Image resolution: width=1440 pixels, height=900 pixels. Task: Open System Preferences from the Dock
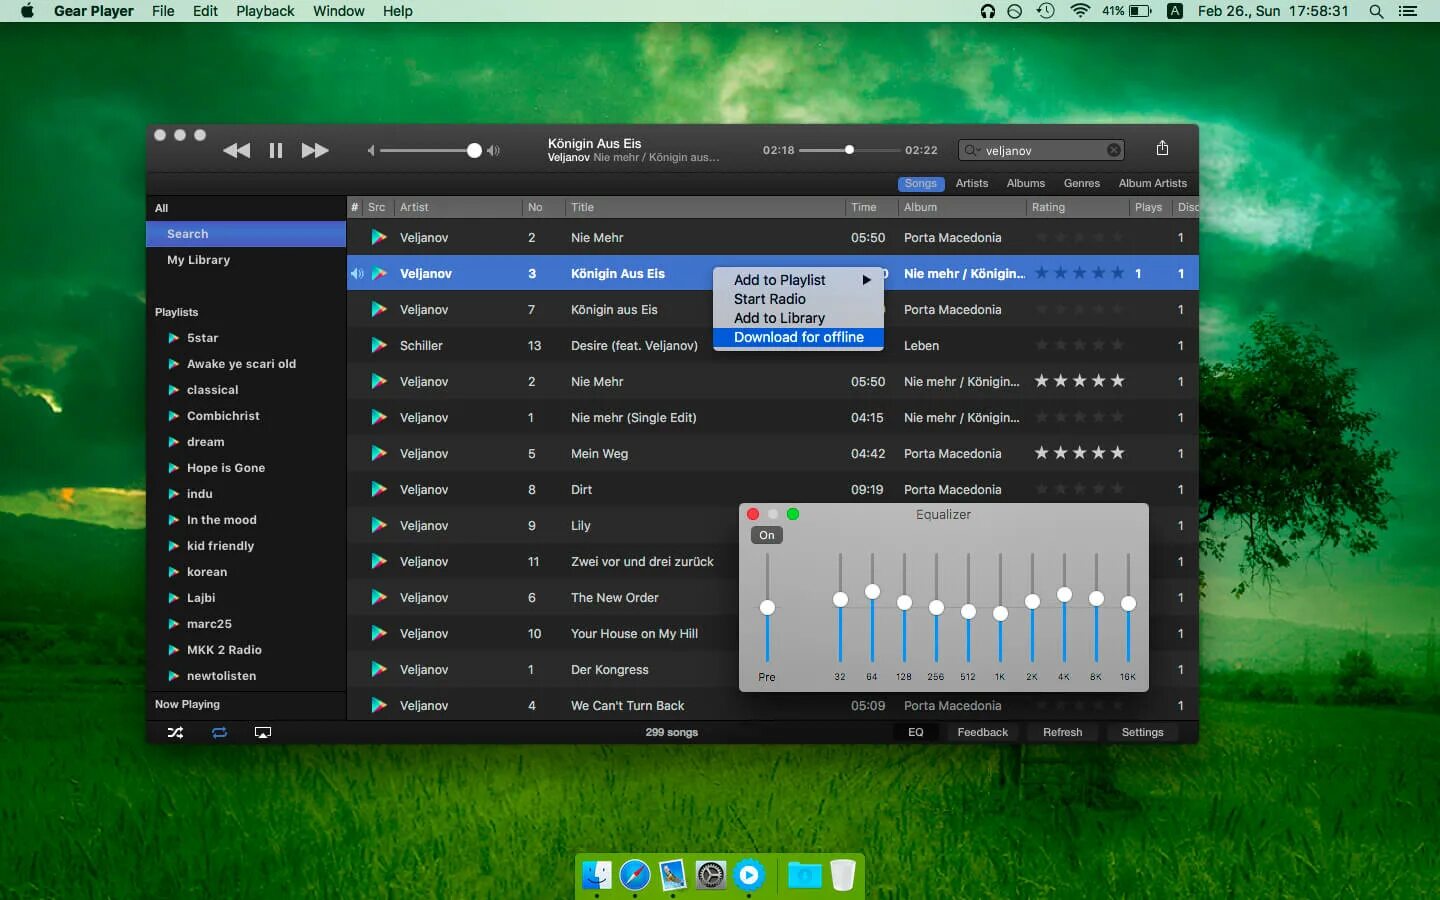click(711, 875)
